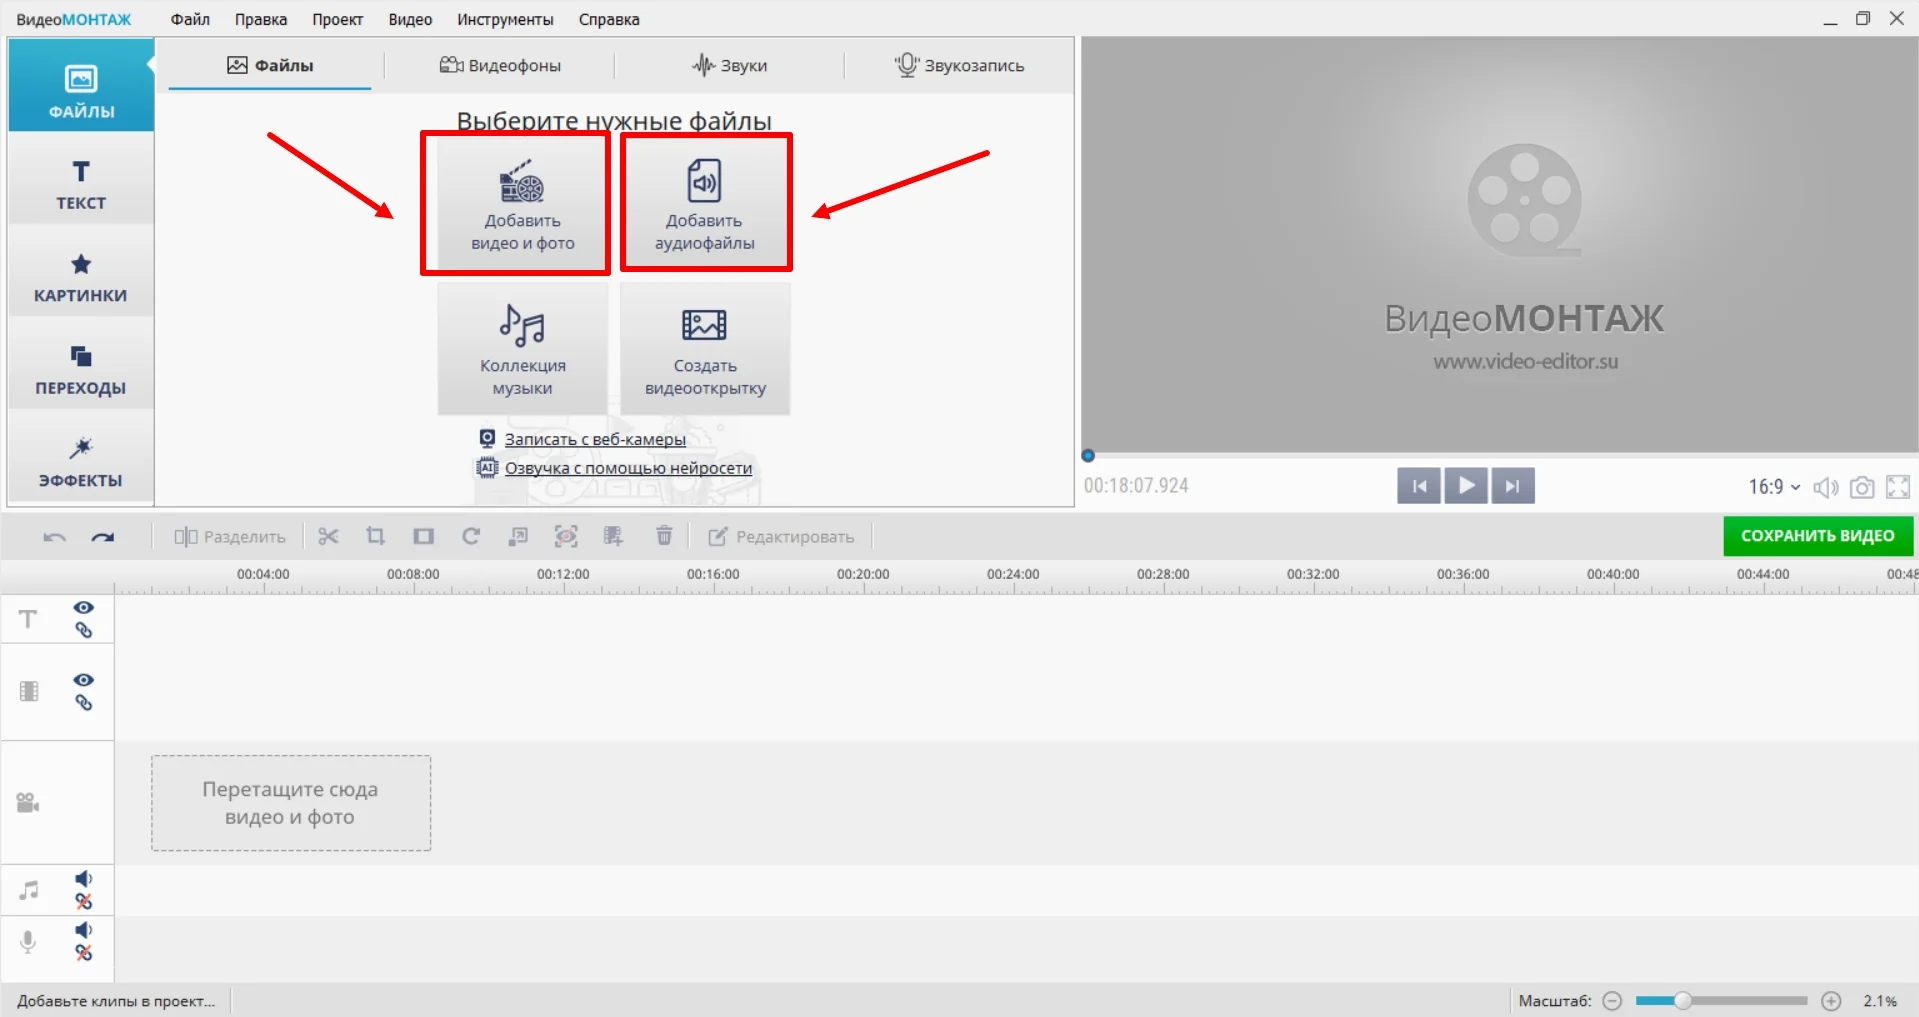The width and height of the screenshot is (1919, 1017).
Task: Open Коллекция музыки tile
Action: [x=522, y=349]
